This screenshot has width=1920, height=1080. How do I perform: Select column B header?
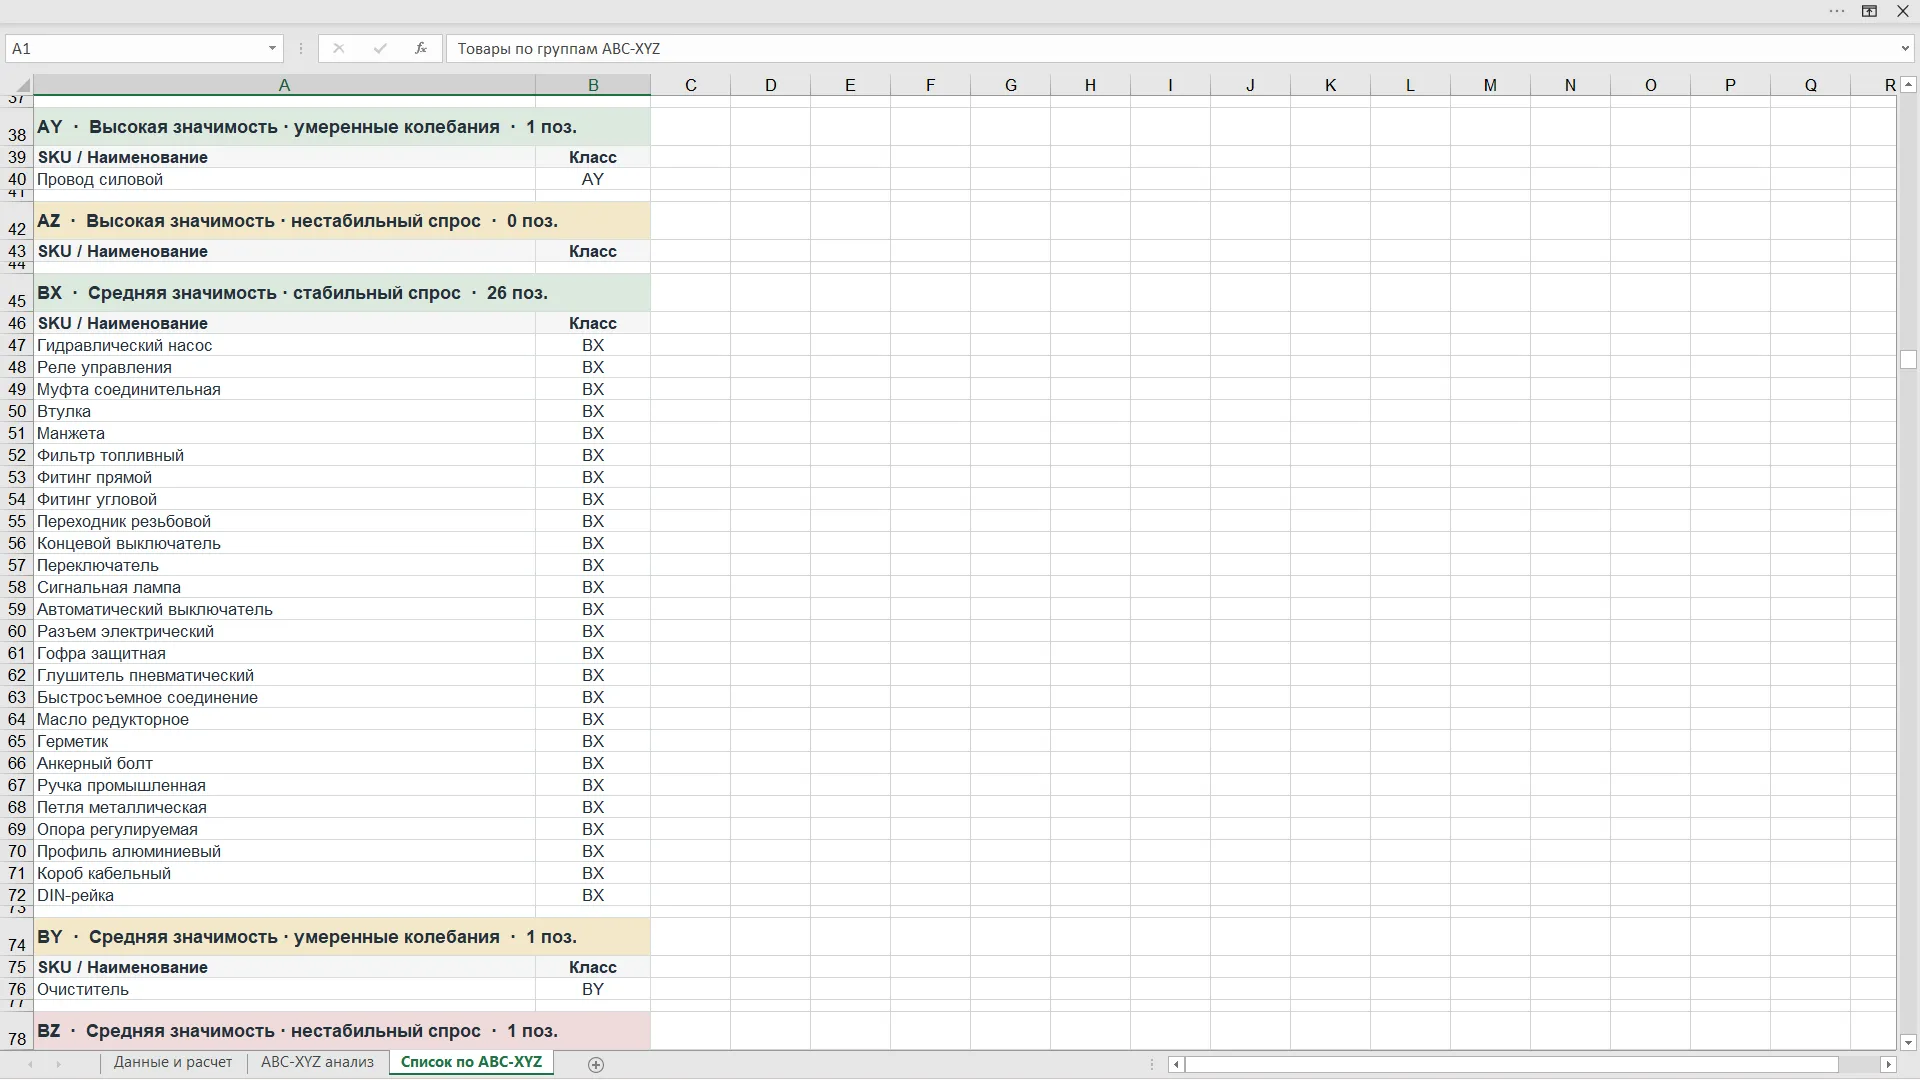pos(593,85)
